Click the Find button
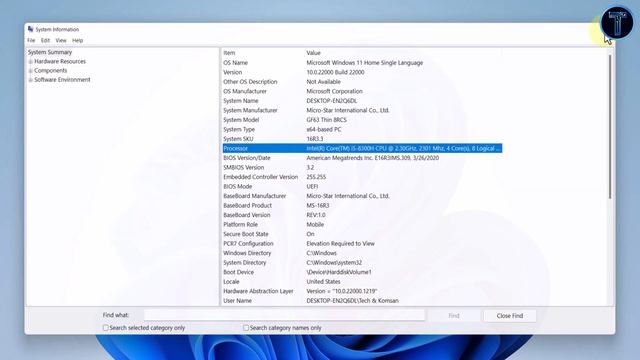Viewport: 640px width, 360px height. (454, 316)
